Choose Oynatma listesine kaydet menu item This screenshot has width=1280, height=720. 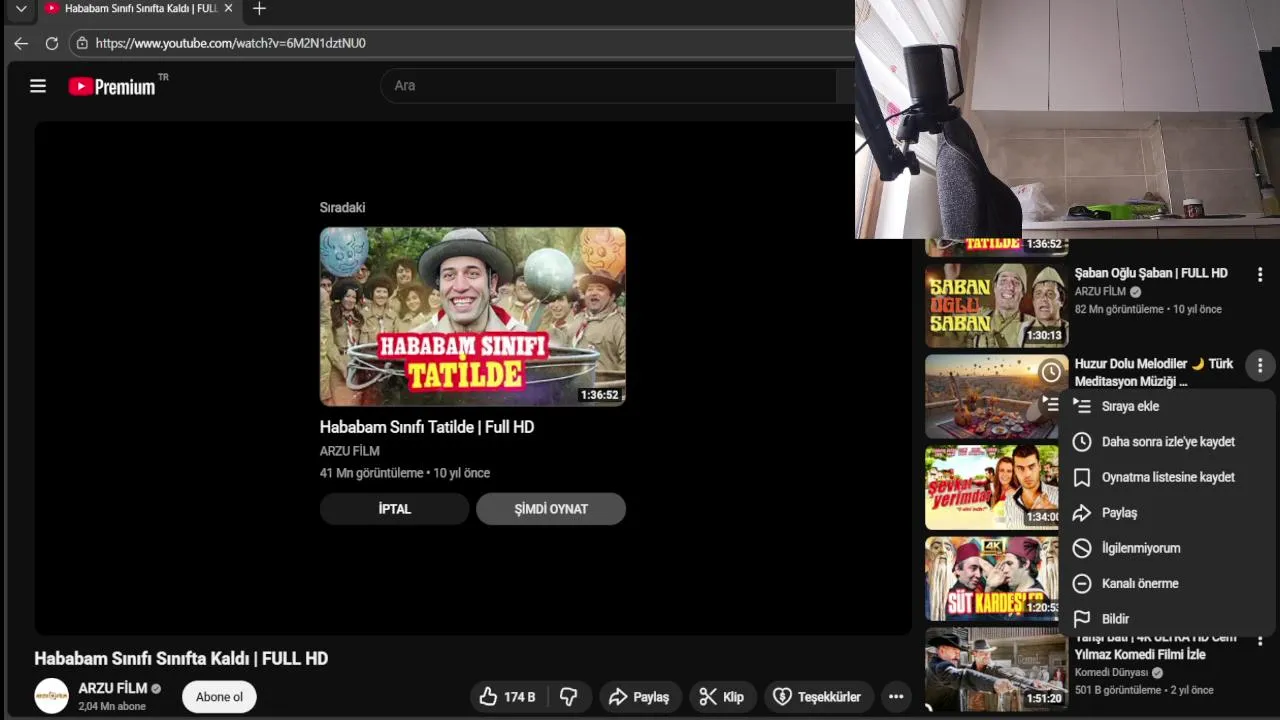[x=1166, y=477]
